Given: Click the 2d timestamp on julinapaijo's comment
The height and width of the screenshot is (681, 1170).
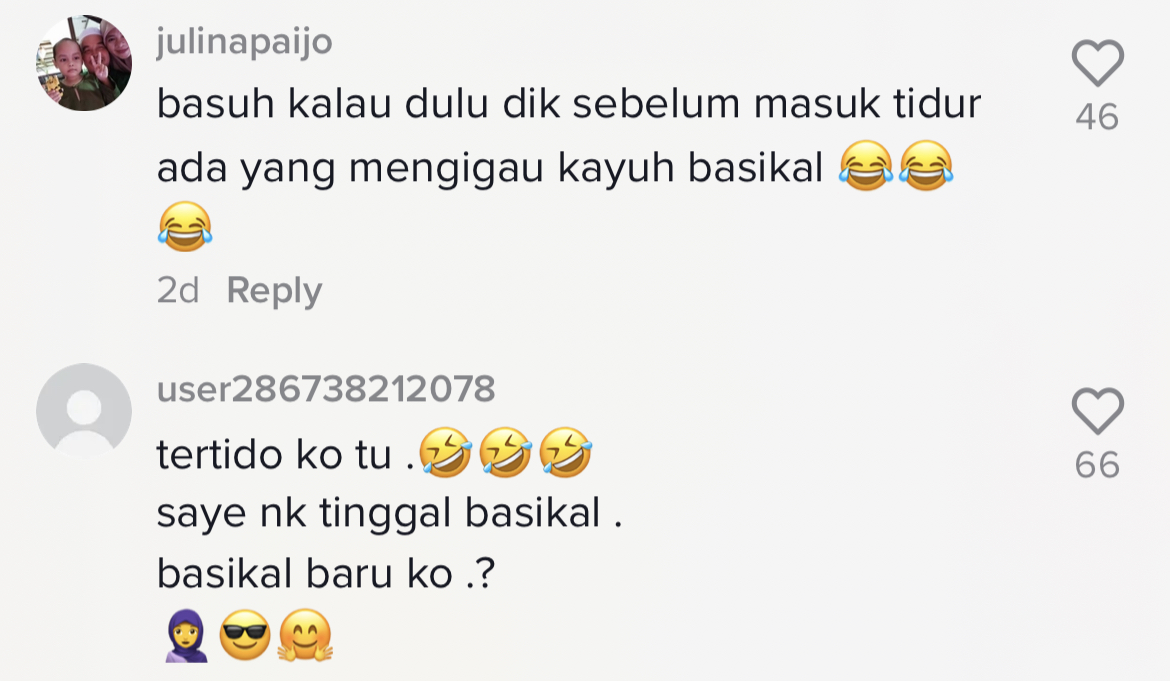Looking at the screenshot, I should coord(178,291).
